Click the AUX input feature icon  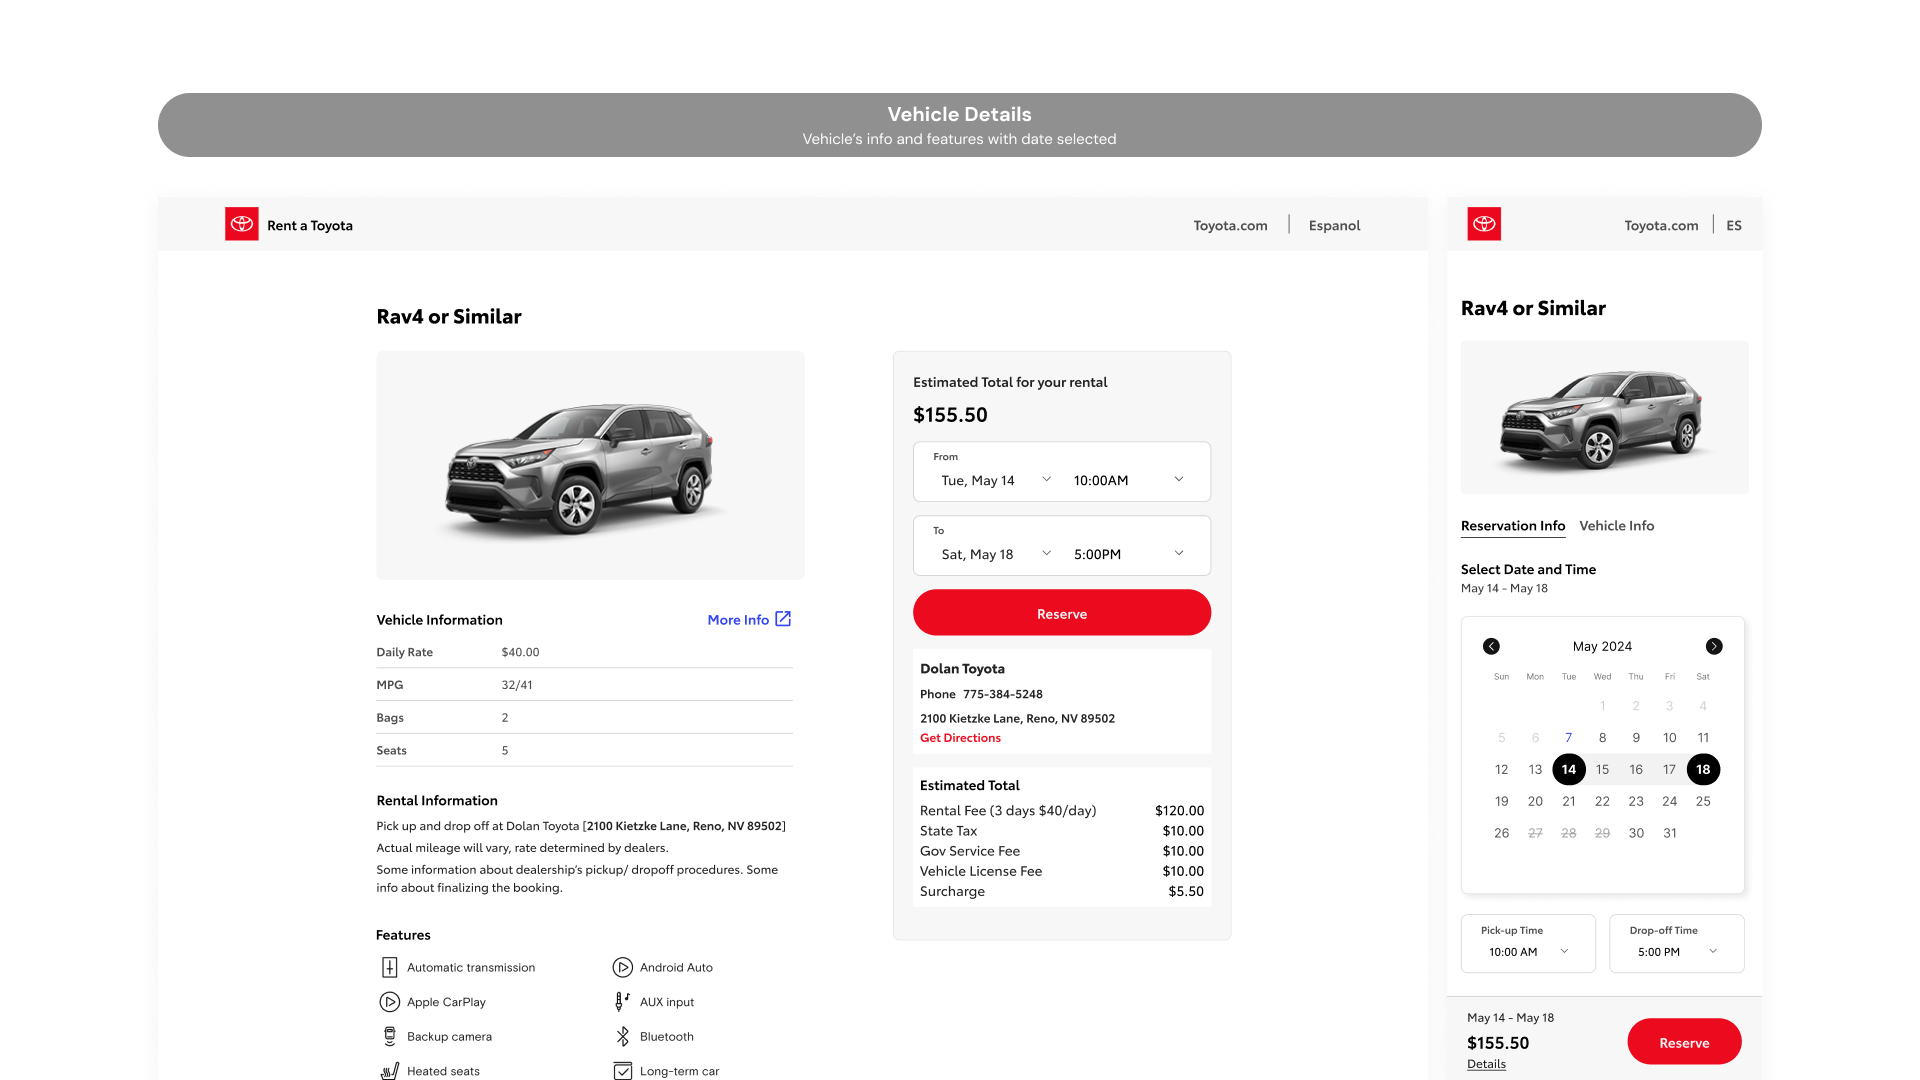click(x=622, y=1002)
